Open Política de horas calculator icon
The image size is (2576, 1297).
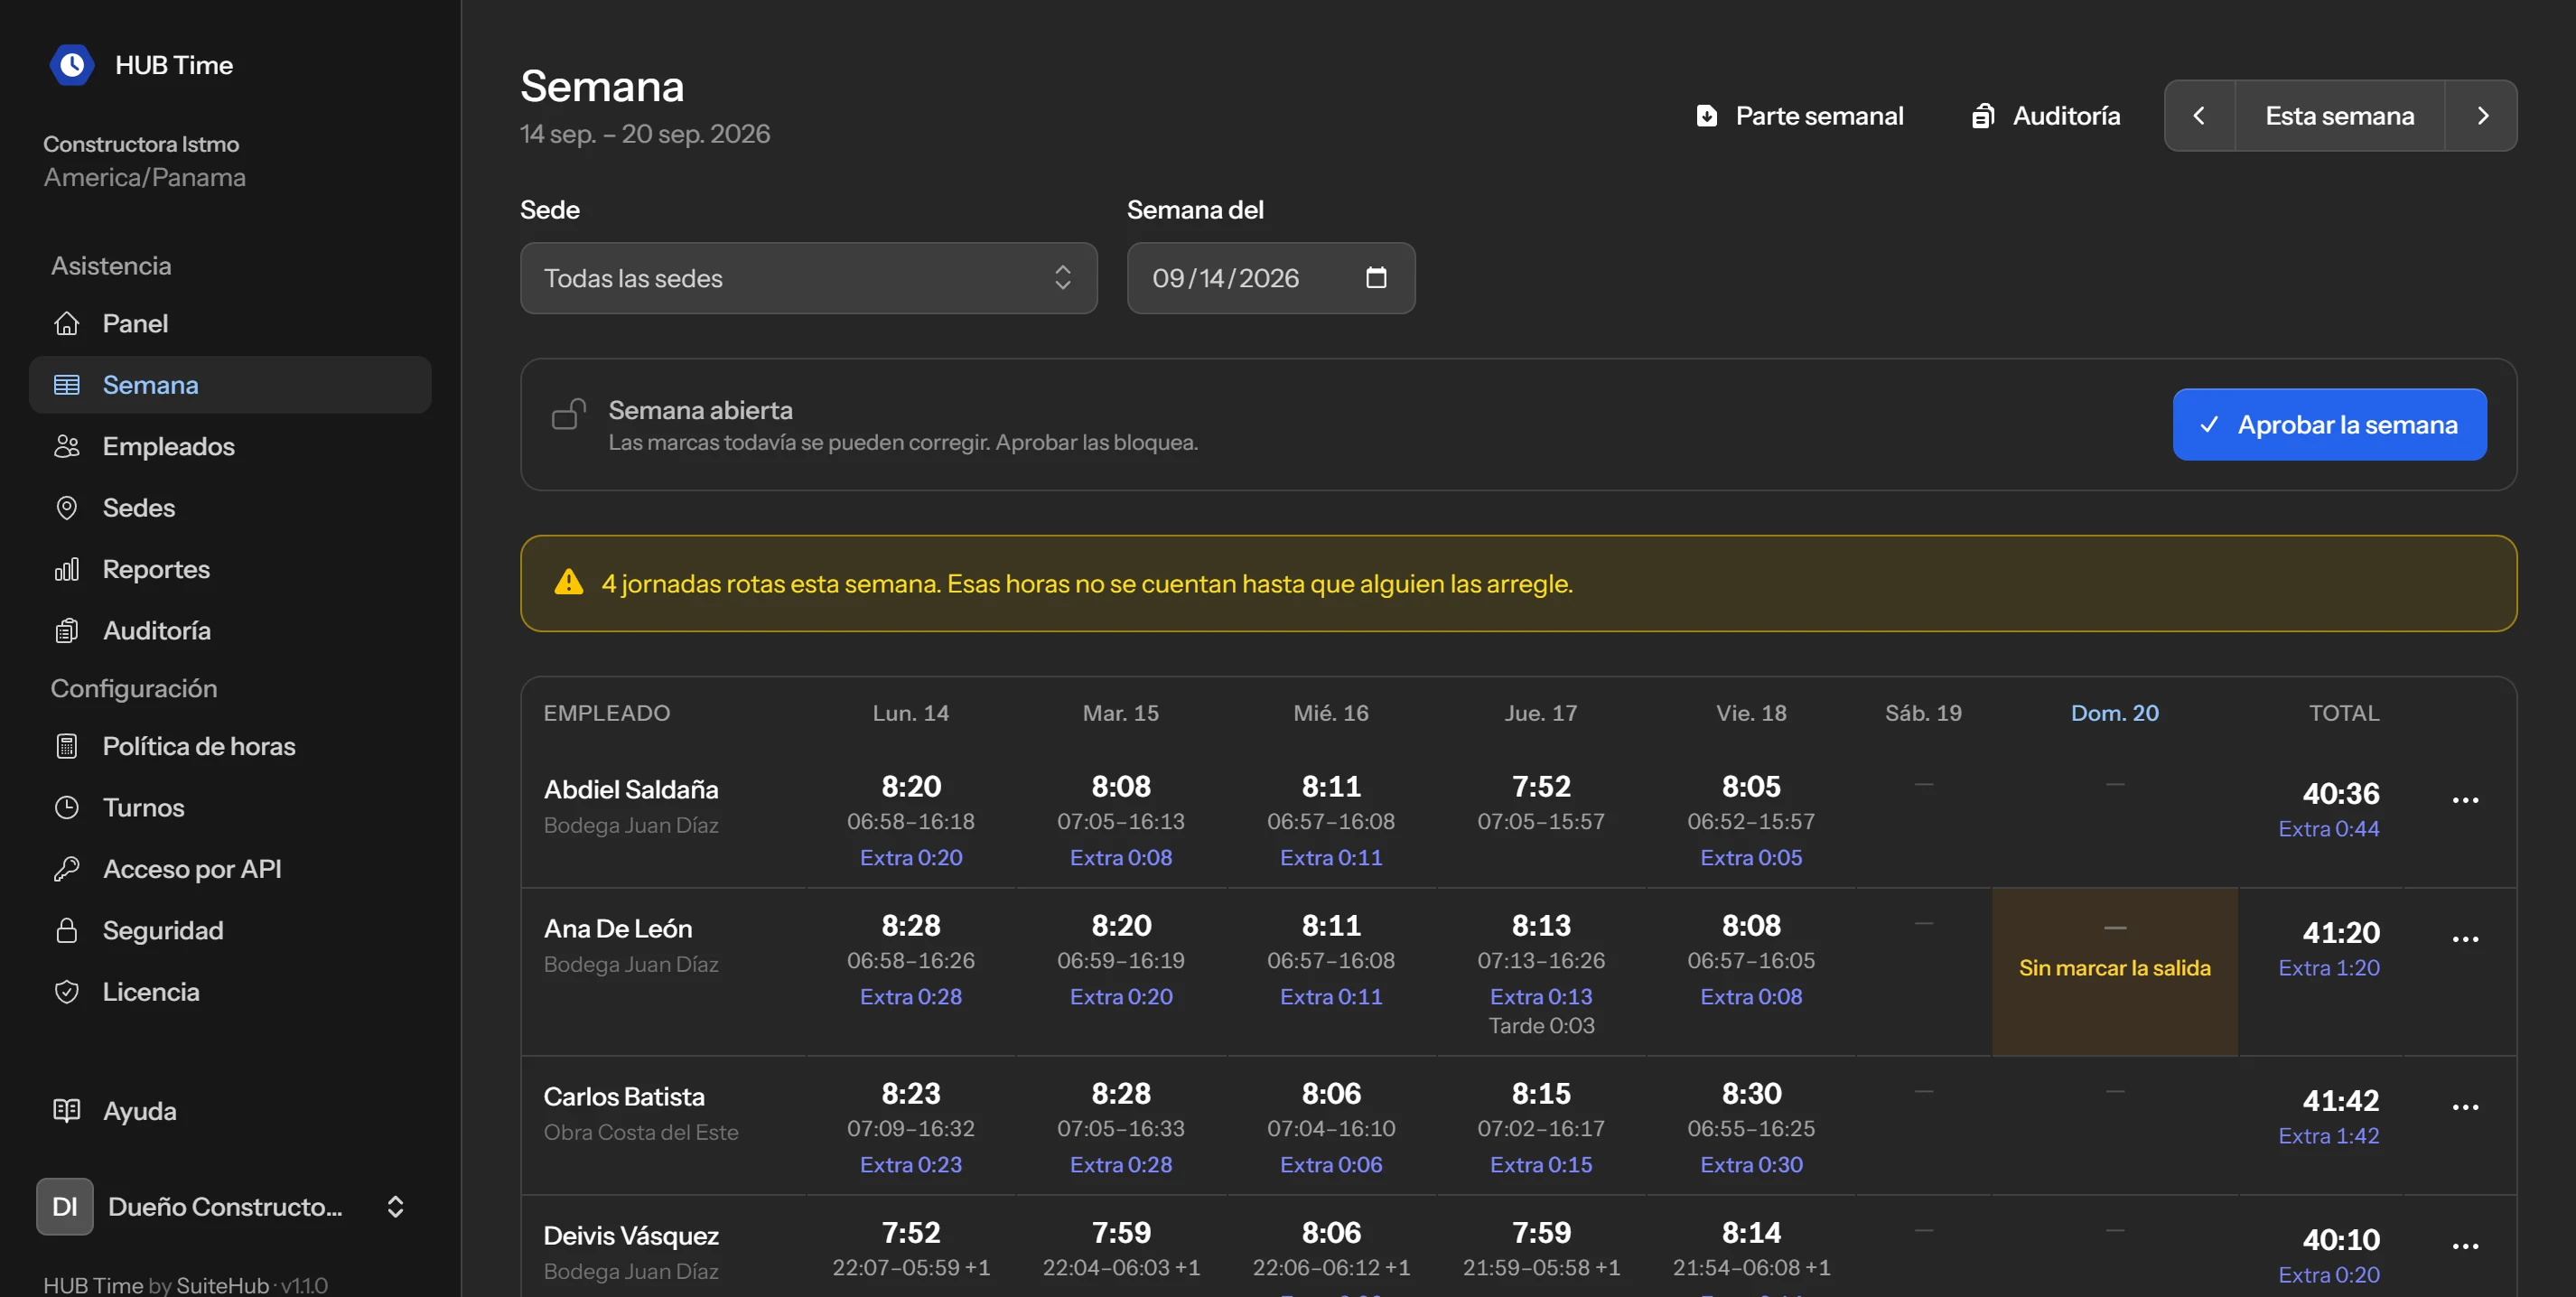pyautogui.click(x=67, y=746)
